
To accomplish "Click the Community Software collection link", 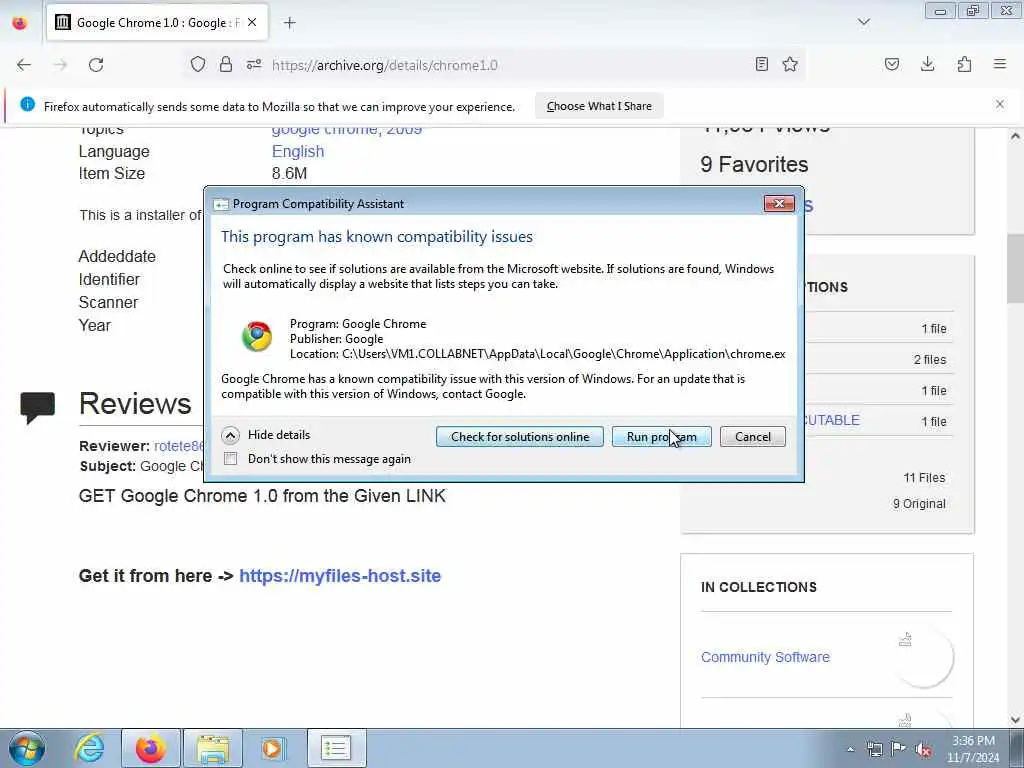I will 765,657.
